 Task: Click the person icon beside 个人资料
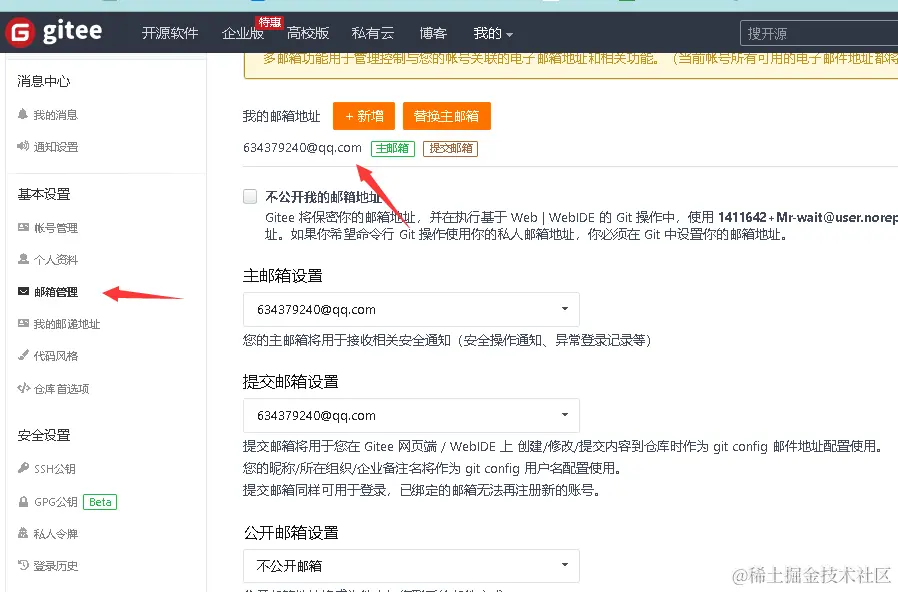click(x=23, y=259)
